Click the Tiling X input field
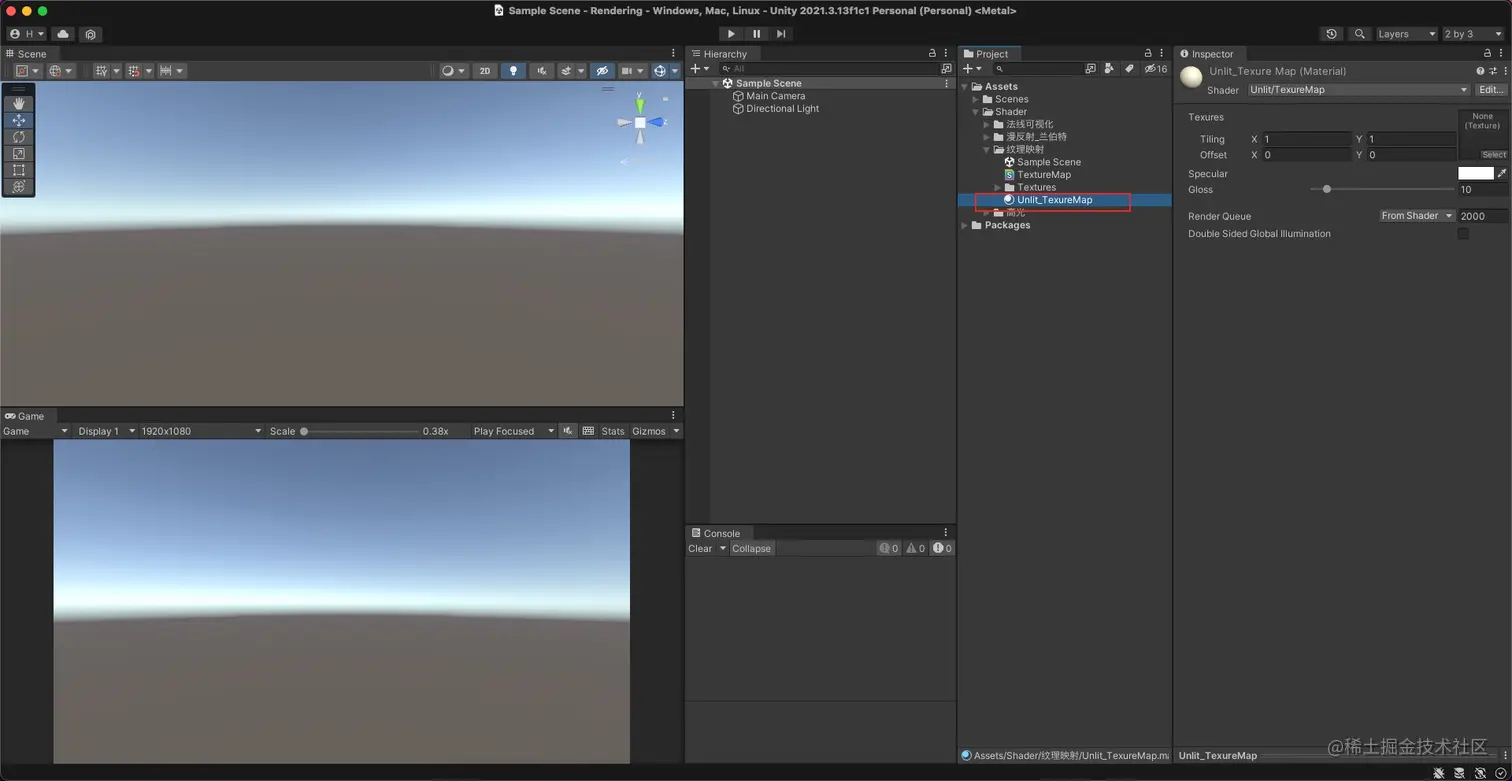Screen dimensions: 1512x781 (x=1306, y=139)
